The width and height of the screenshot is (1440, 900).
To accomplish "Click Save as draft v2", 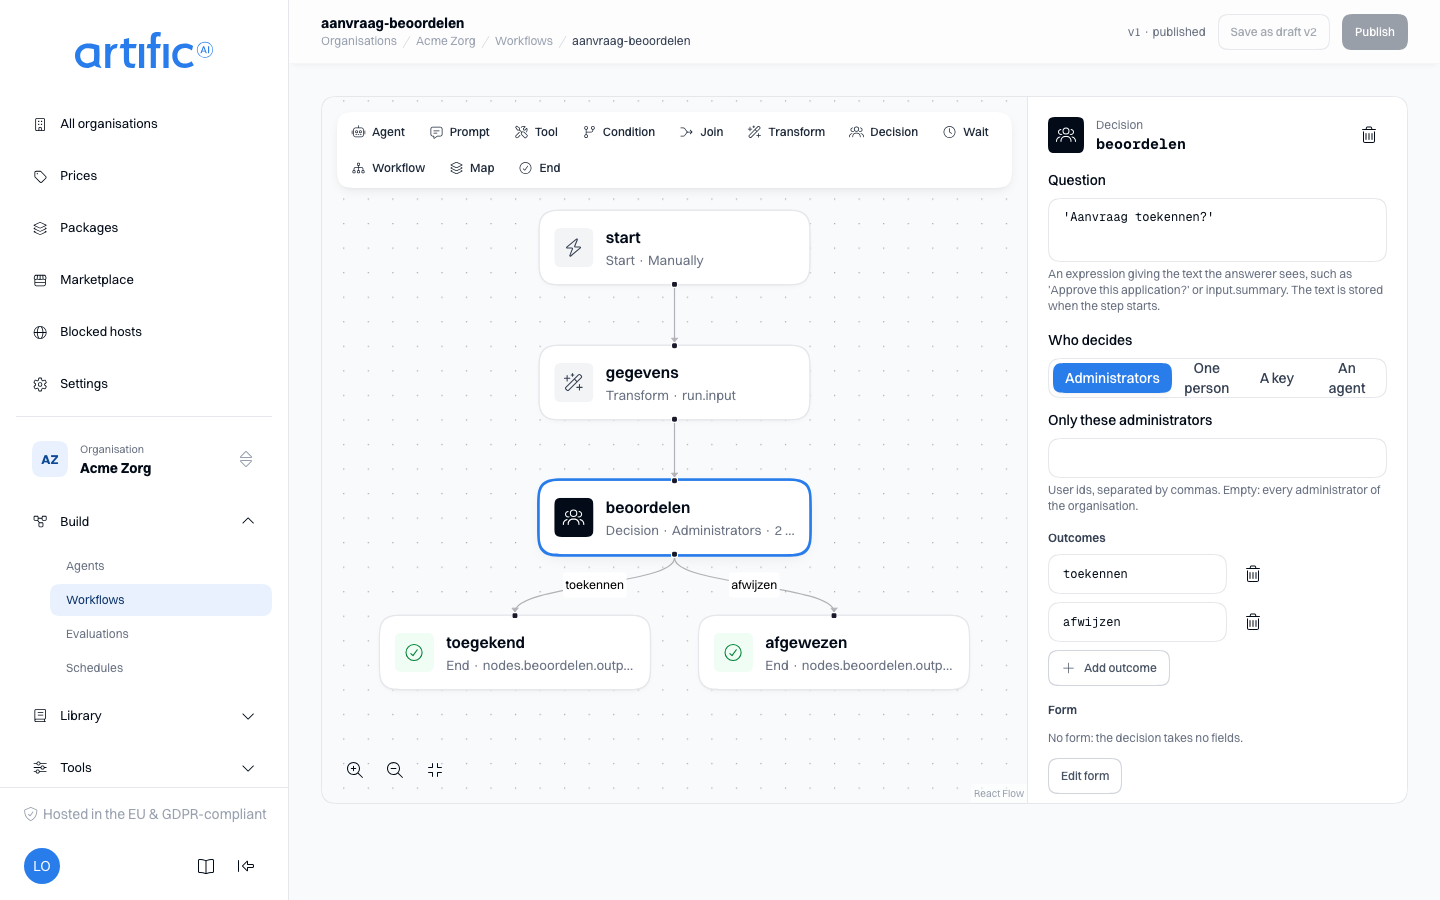I will pyautogui.click(x=1274, y=32).
